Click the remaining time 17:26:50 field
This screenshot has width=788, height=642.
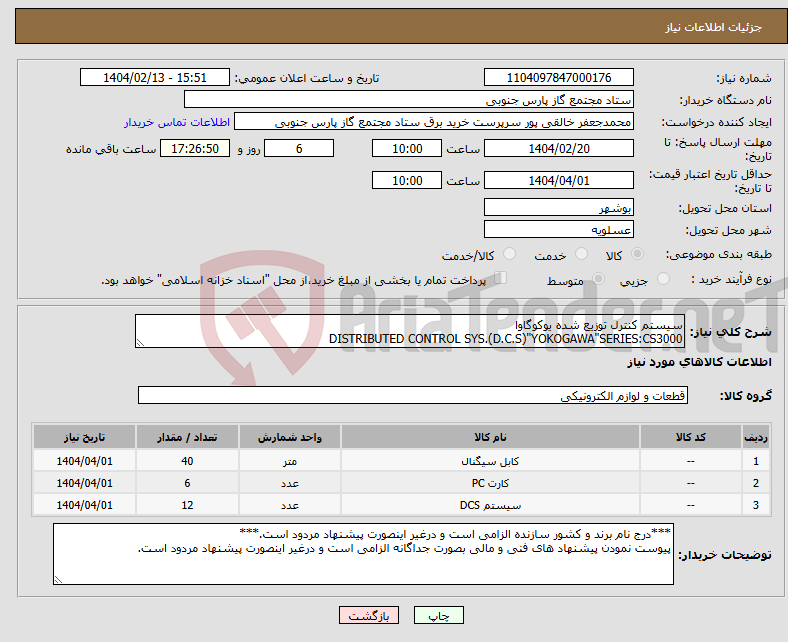coord(195,148)
